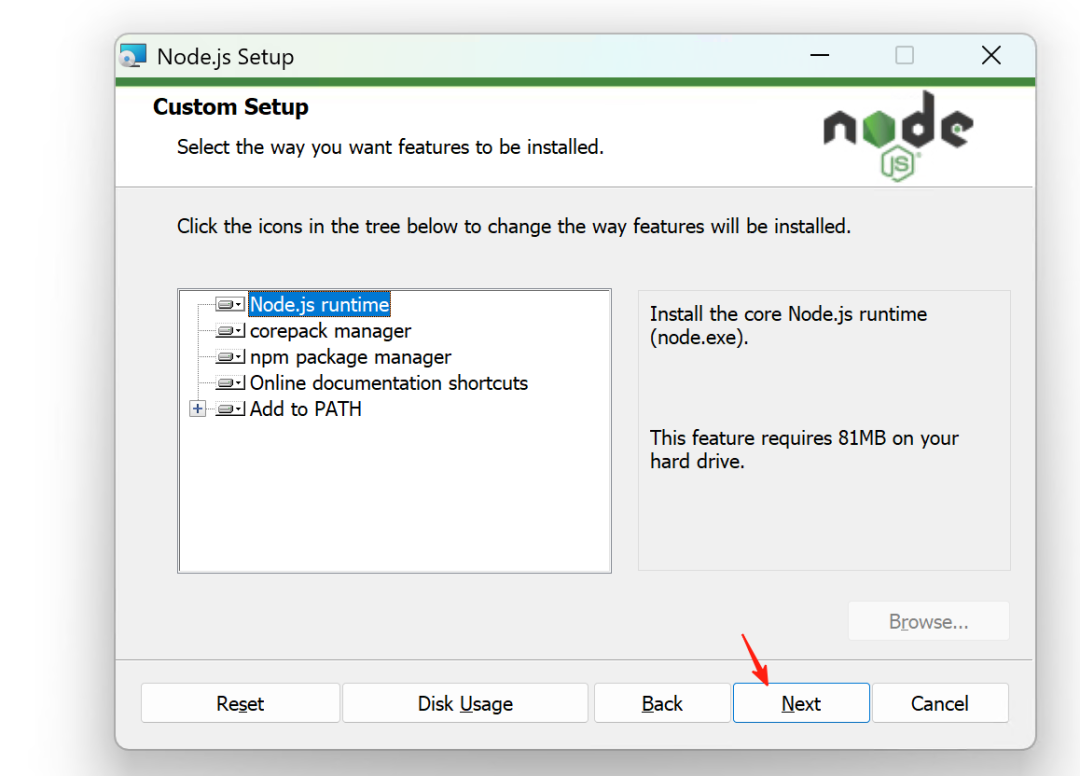
Task: Proceed with the Next button
Action: pos(801,703)
